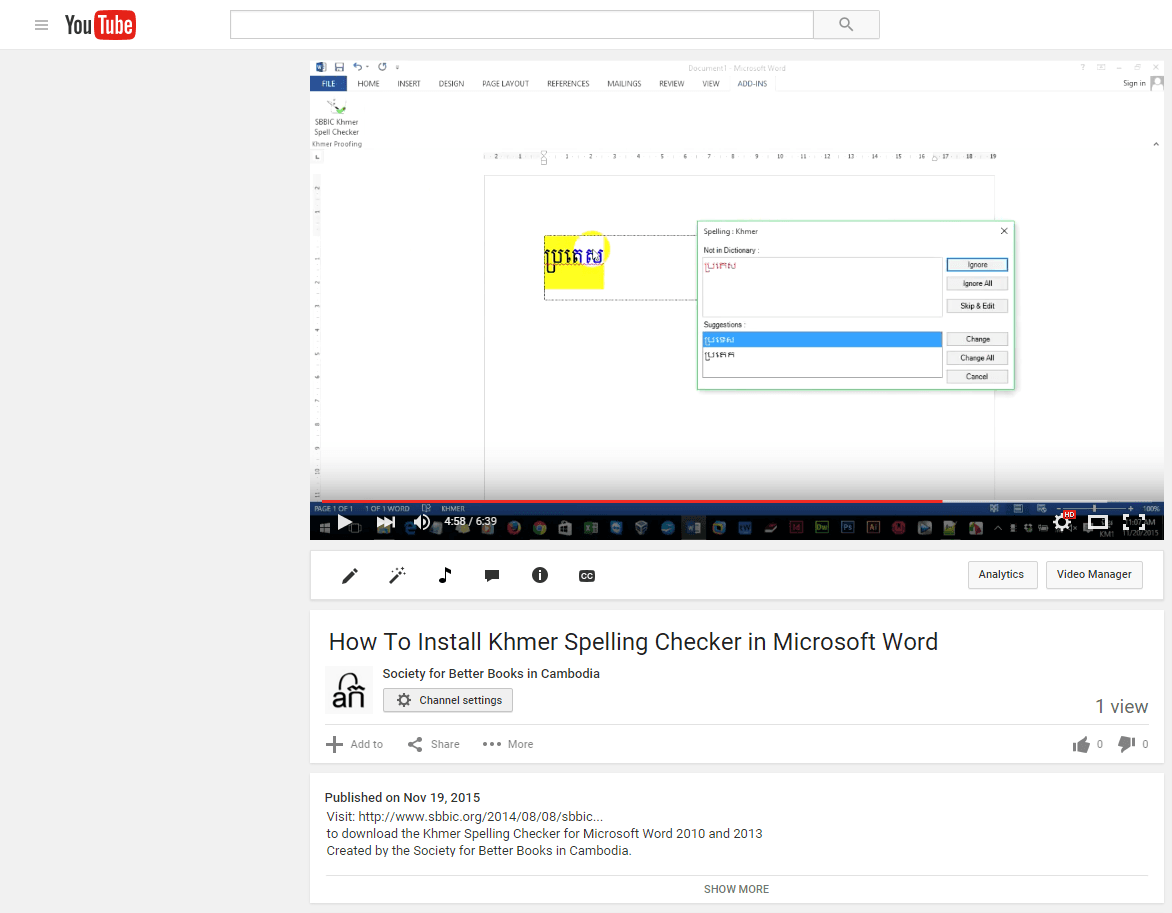Open Annotations speech bubble icon
The width and height of the screenshot is (1172, 913).
[x=492, y=575]
